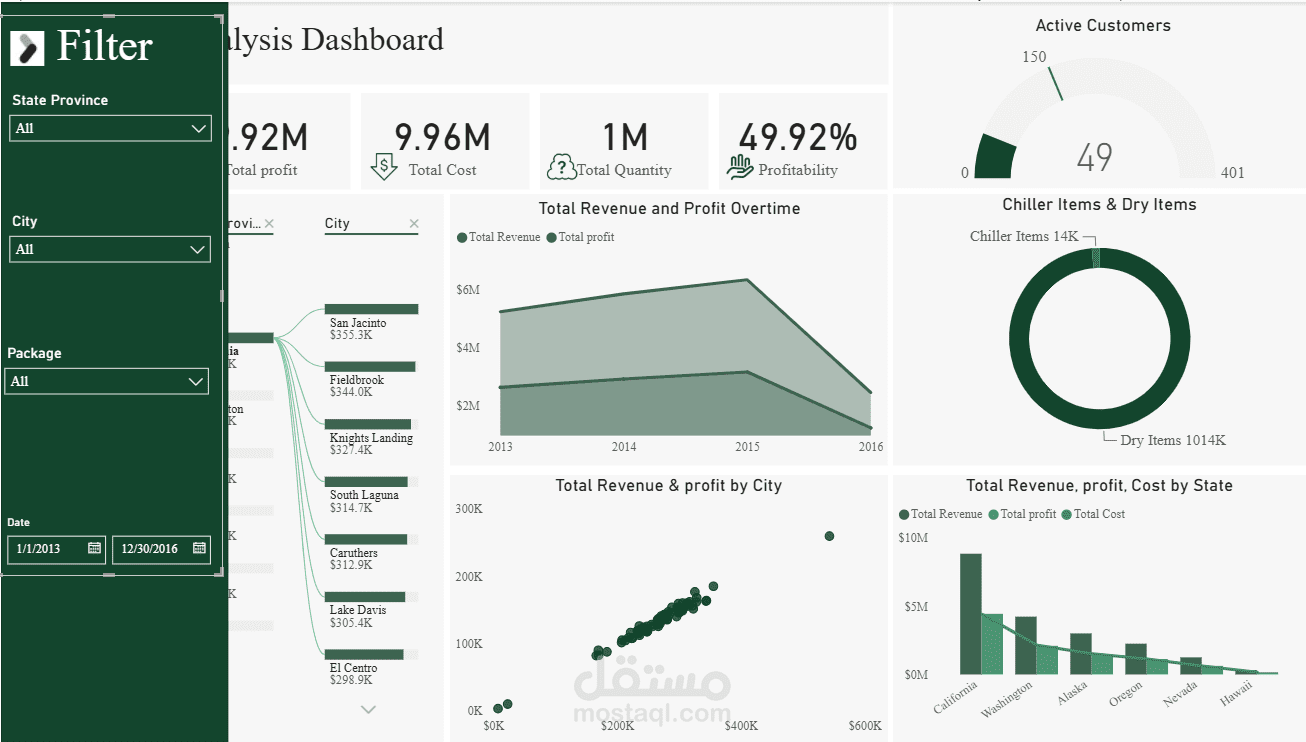The image size is (1306, 742).
Task: Click Total Revenue legend in State chart
Action: point(941,514)
